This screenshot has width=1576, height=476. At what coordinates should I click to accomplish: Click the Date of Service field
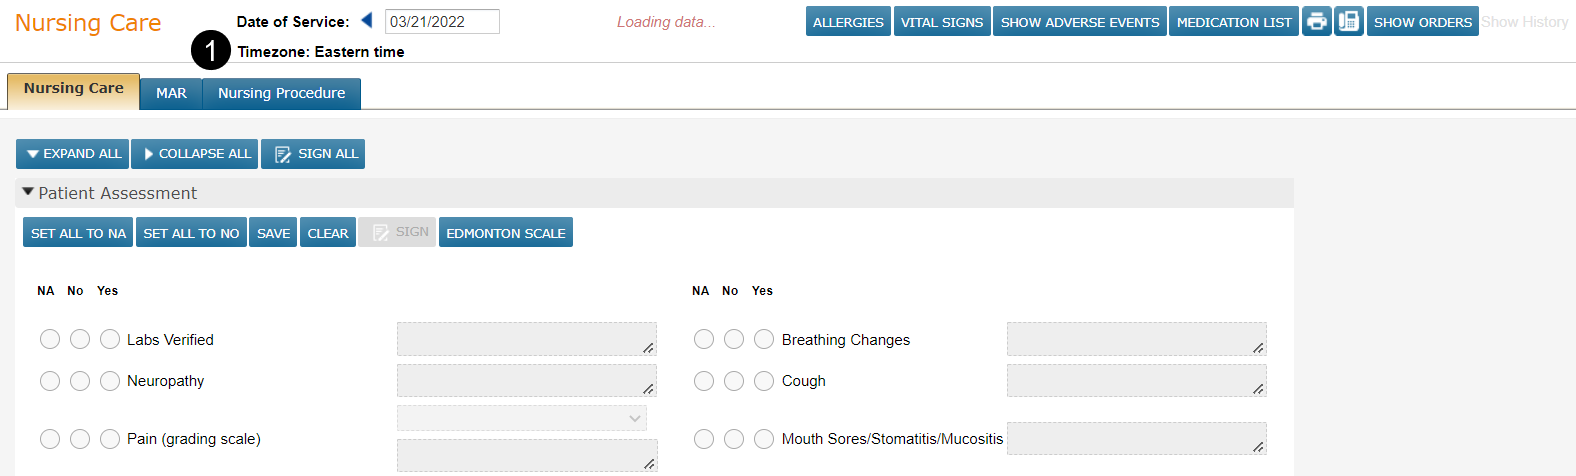coord(442,21)
